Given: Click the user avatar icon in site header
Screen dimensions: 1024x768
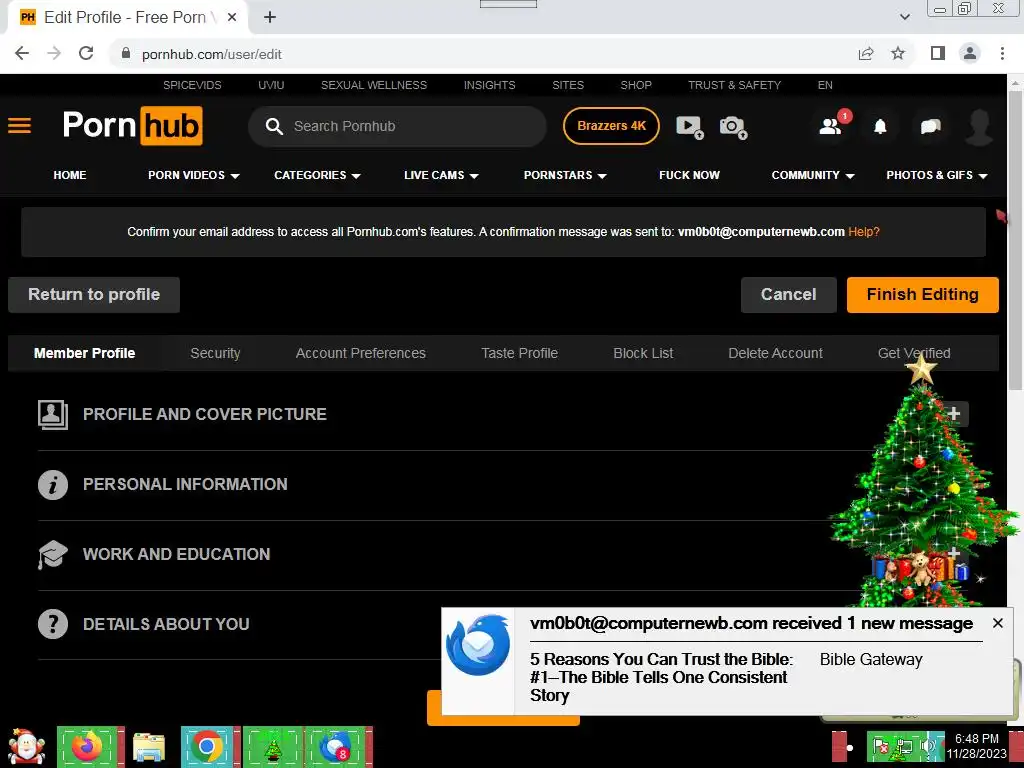Looking at the screenshot, I should point(979,127).
